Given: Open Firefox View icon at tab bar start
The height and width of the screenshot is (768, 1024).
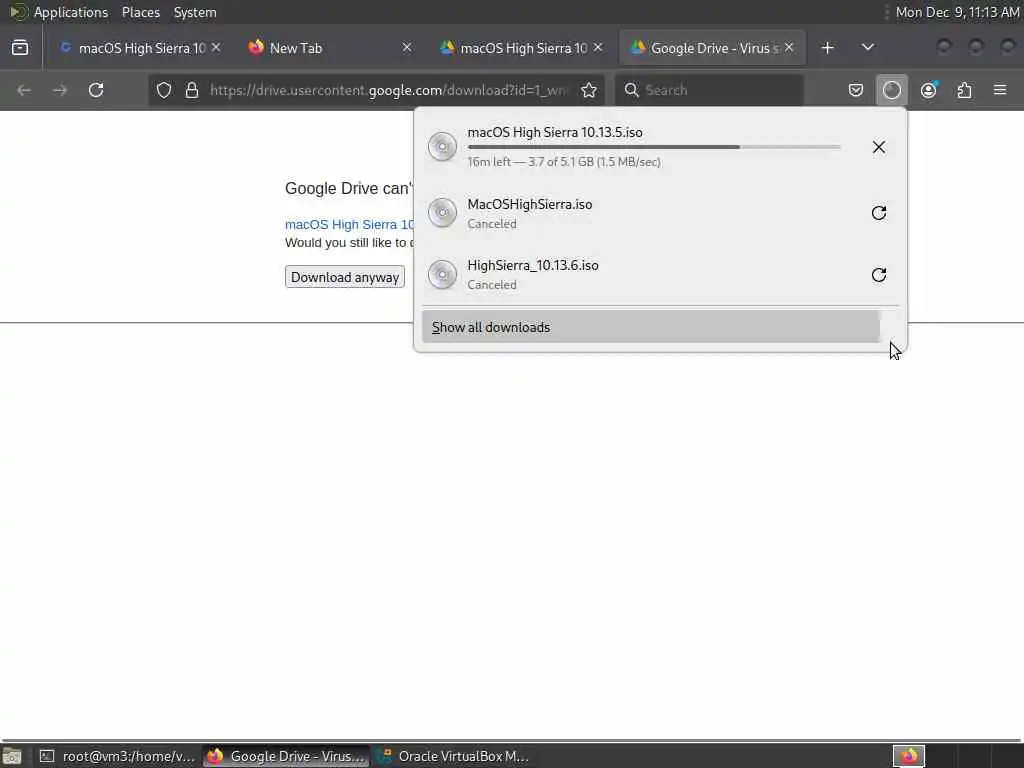Looking at the screenshot, I should click(20, 48).
